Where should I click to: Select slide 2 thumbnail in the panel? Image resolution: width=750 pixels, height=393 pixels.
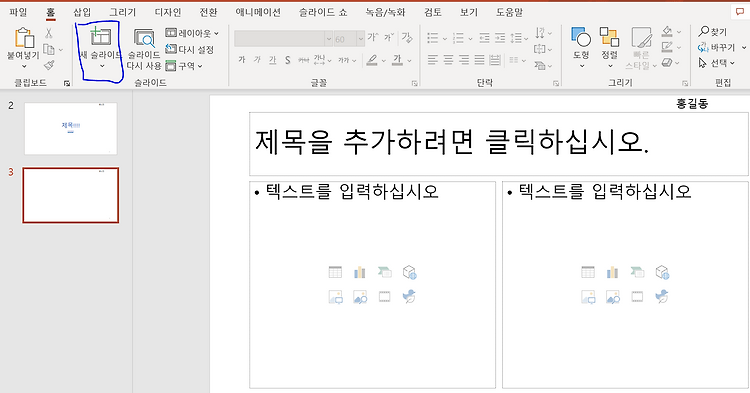[71, 129]
